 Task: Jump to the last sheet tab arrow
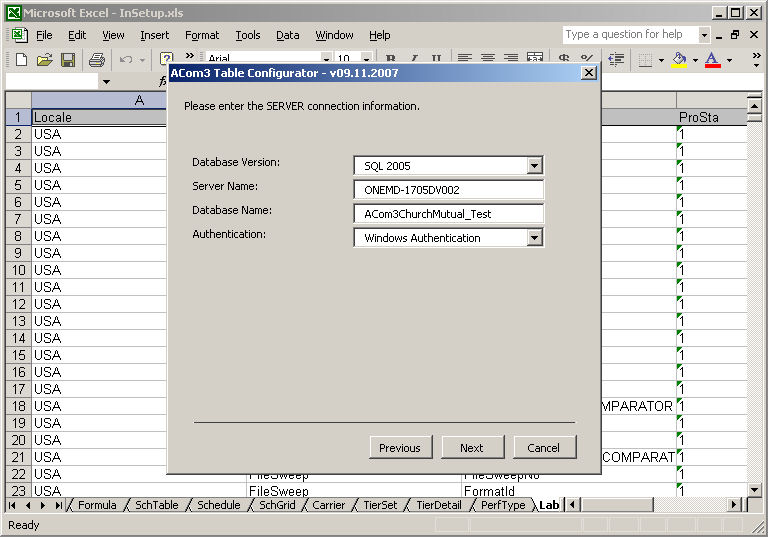(58, 505)
